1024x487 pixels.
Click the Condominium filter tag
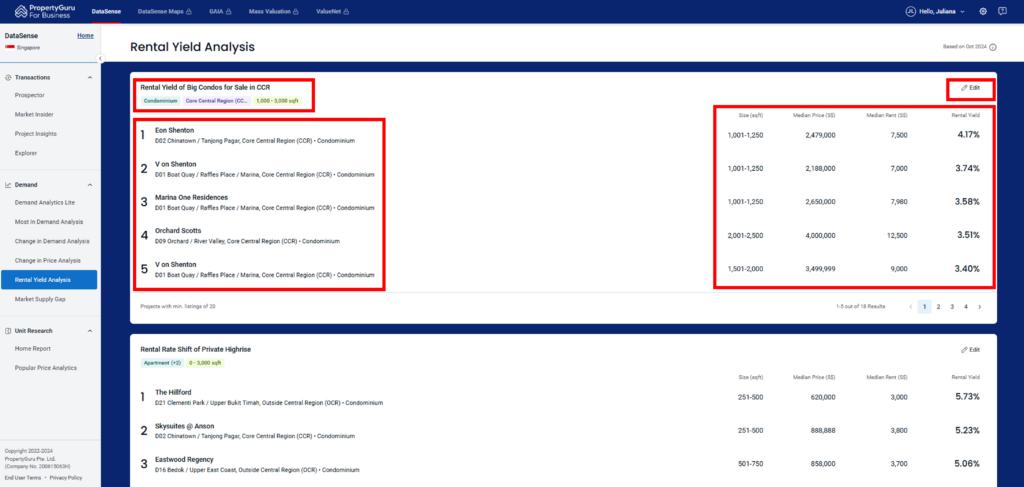click(160, 101)
